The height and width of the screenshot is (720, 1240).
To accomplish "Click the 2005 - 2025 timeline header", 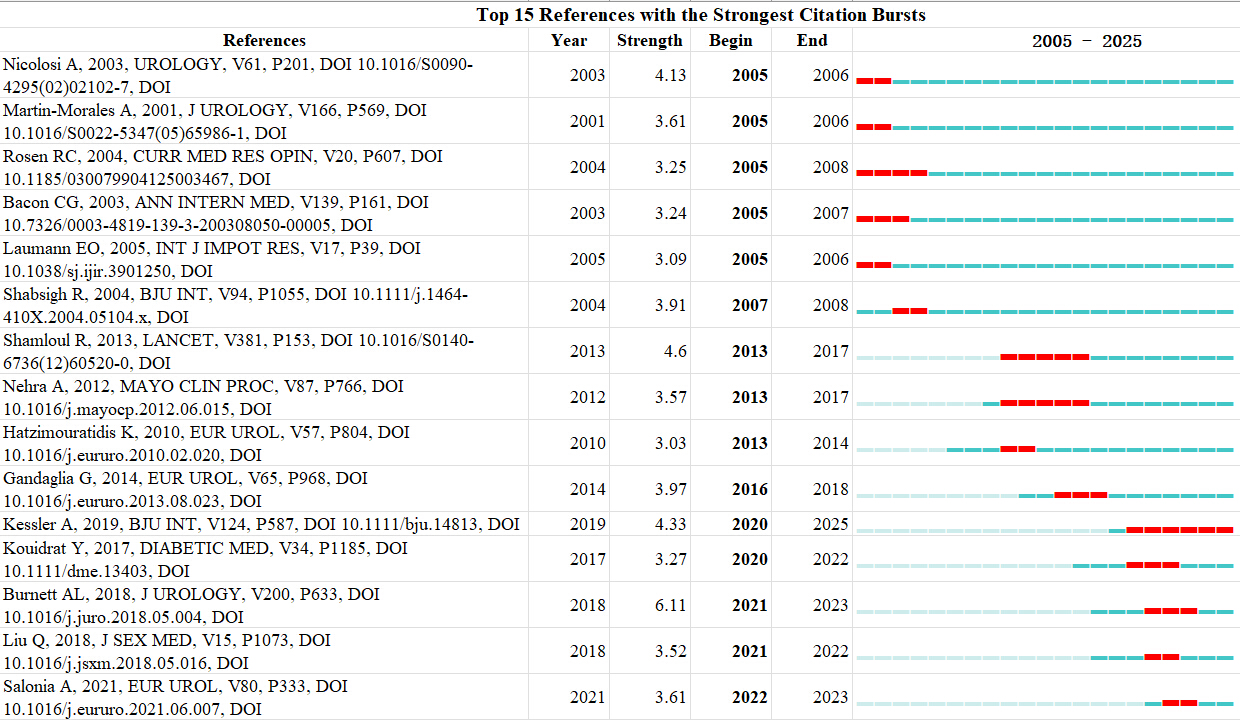I will [1087, 41].
